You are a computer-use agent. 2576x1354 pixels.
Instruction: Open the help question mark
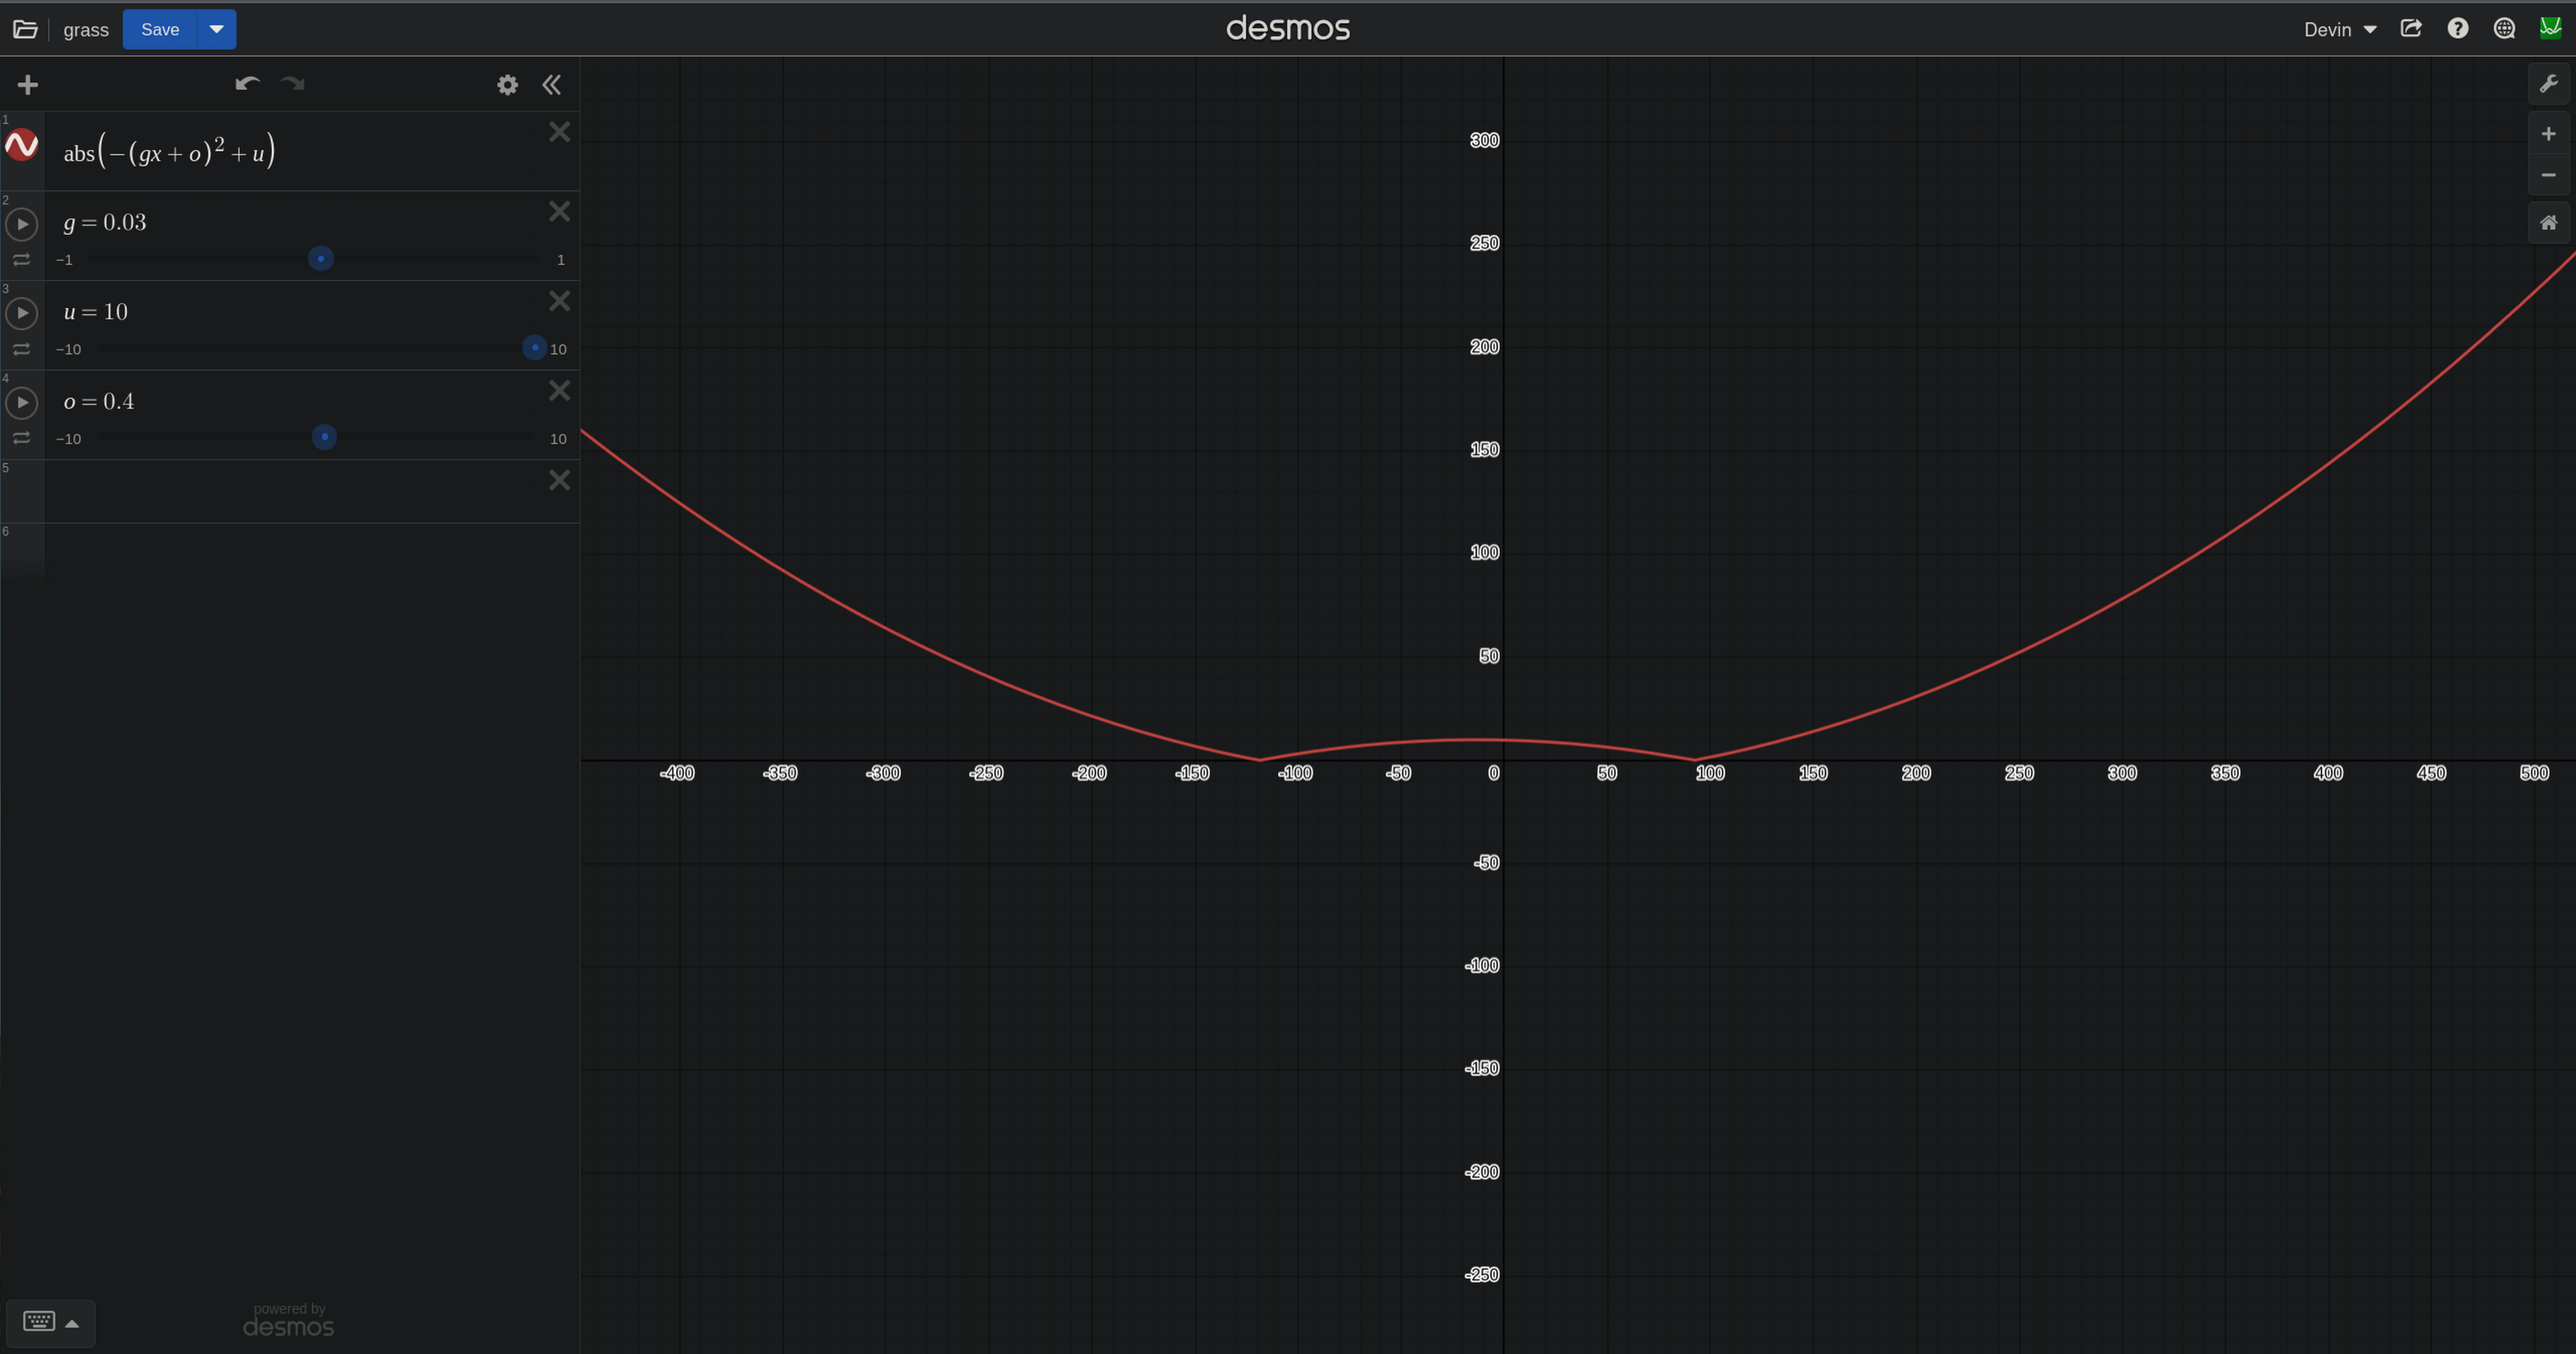point(2457,29)
